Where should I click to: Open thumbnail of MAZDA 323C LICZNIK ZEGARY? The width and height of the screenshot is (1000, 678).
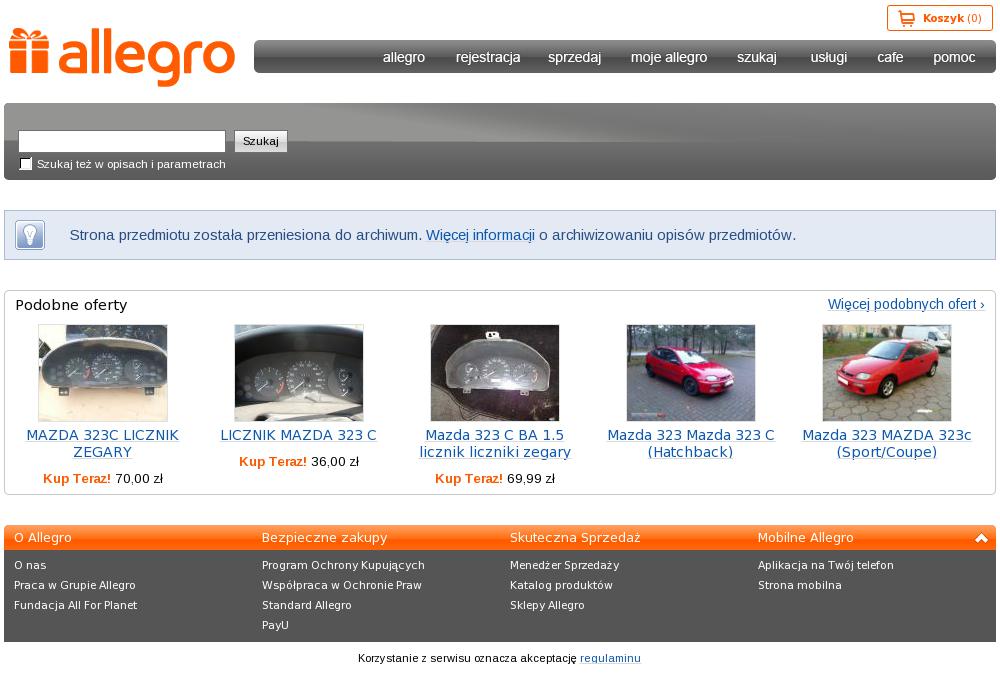click(103, 372)
